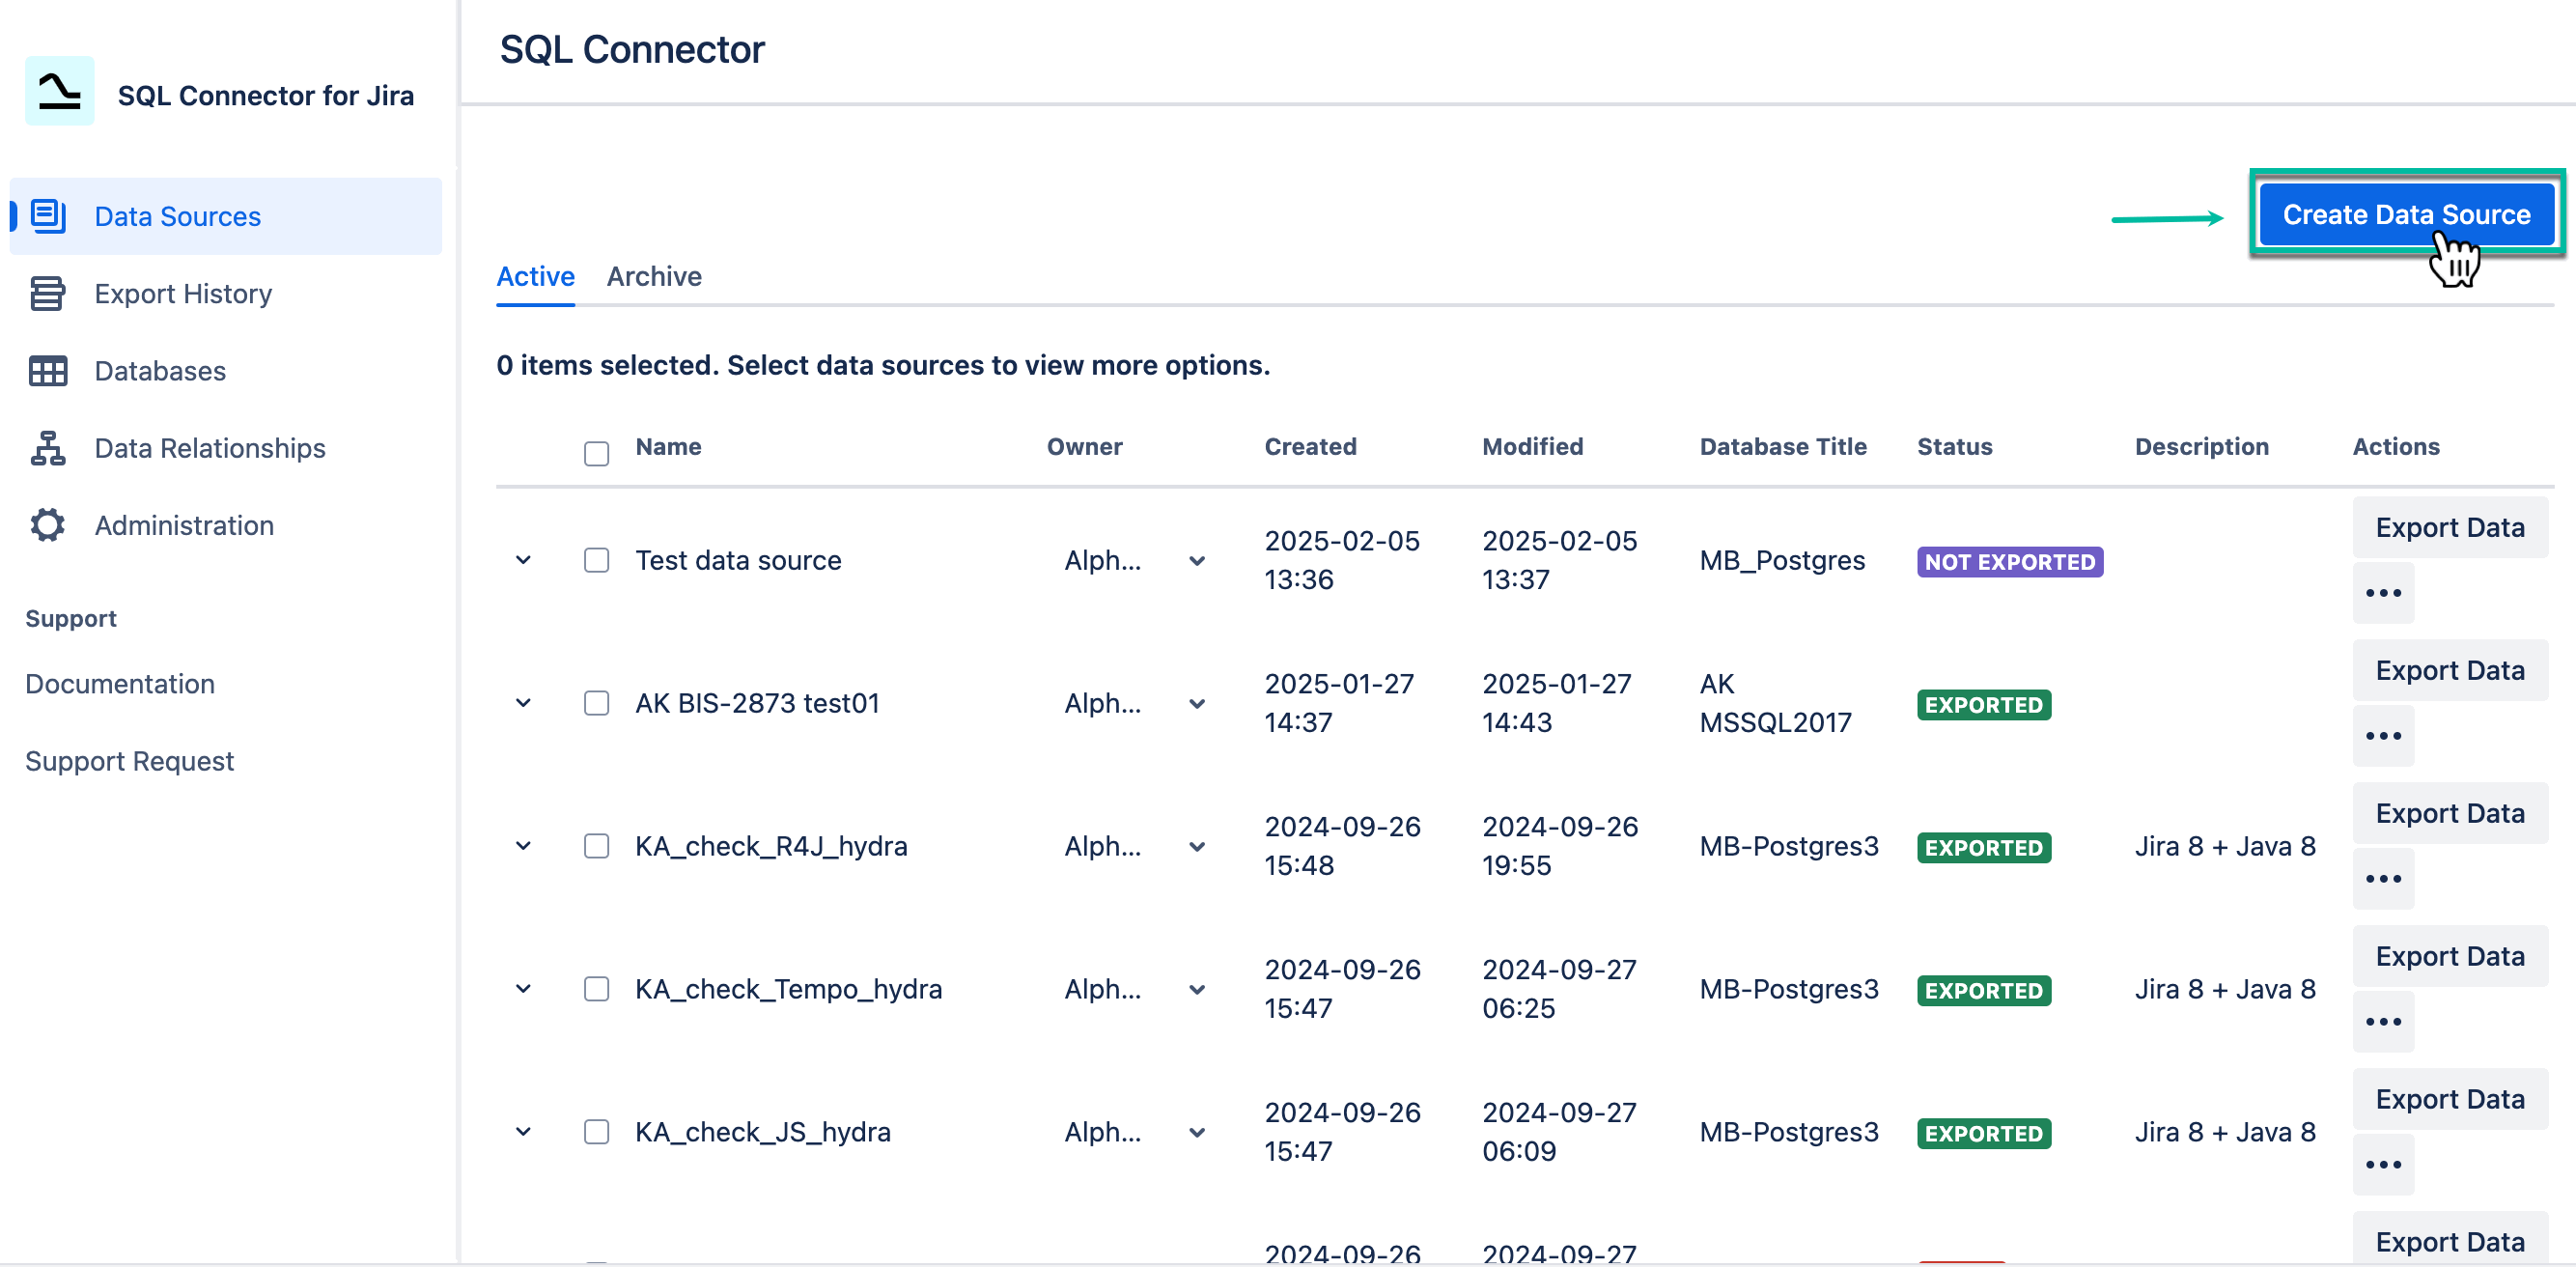The image size is (2576, 1267).
Task: Check the checkbox for KA_check_Tempo_hydra
Action: [596, 989]
